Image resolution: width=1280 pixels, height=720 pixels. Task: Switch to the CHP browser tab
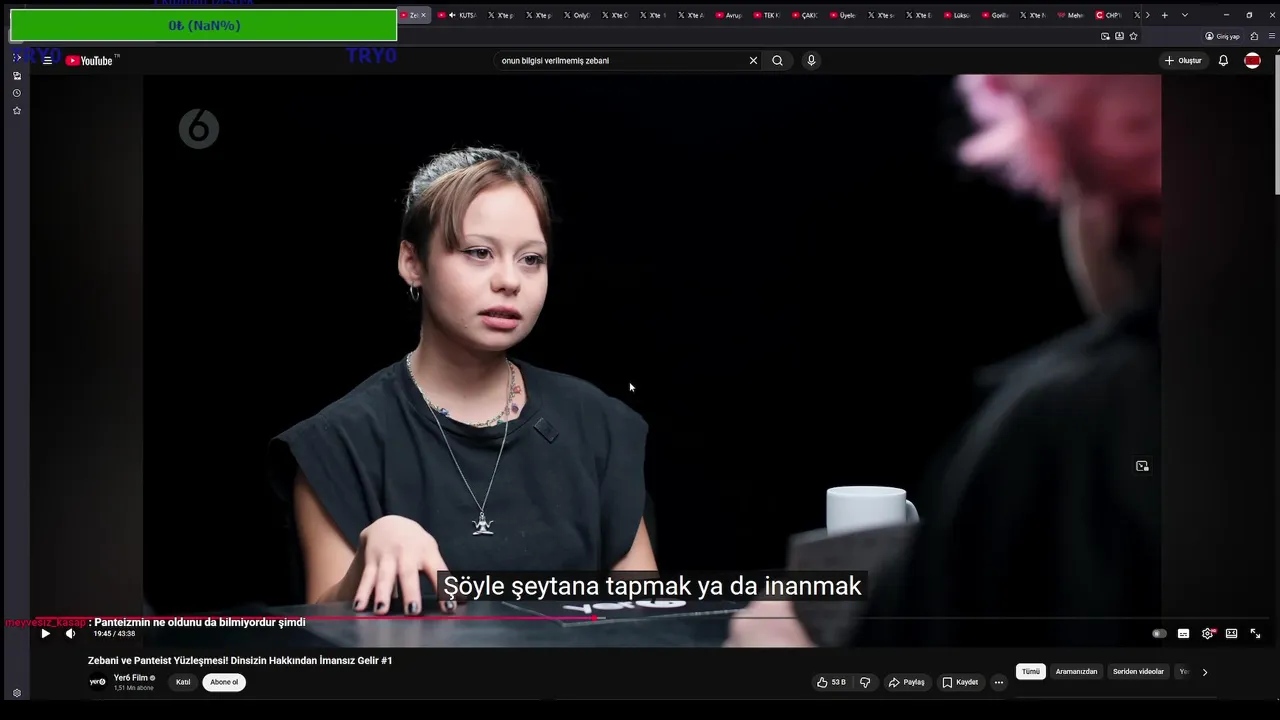point(1110,15)
